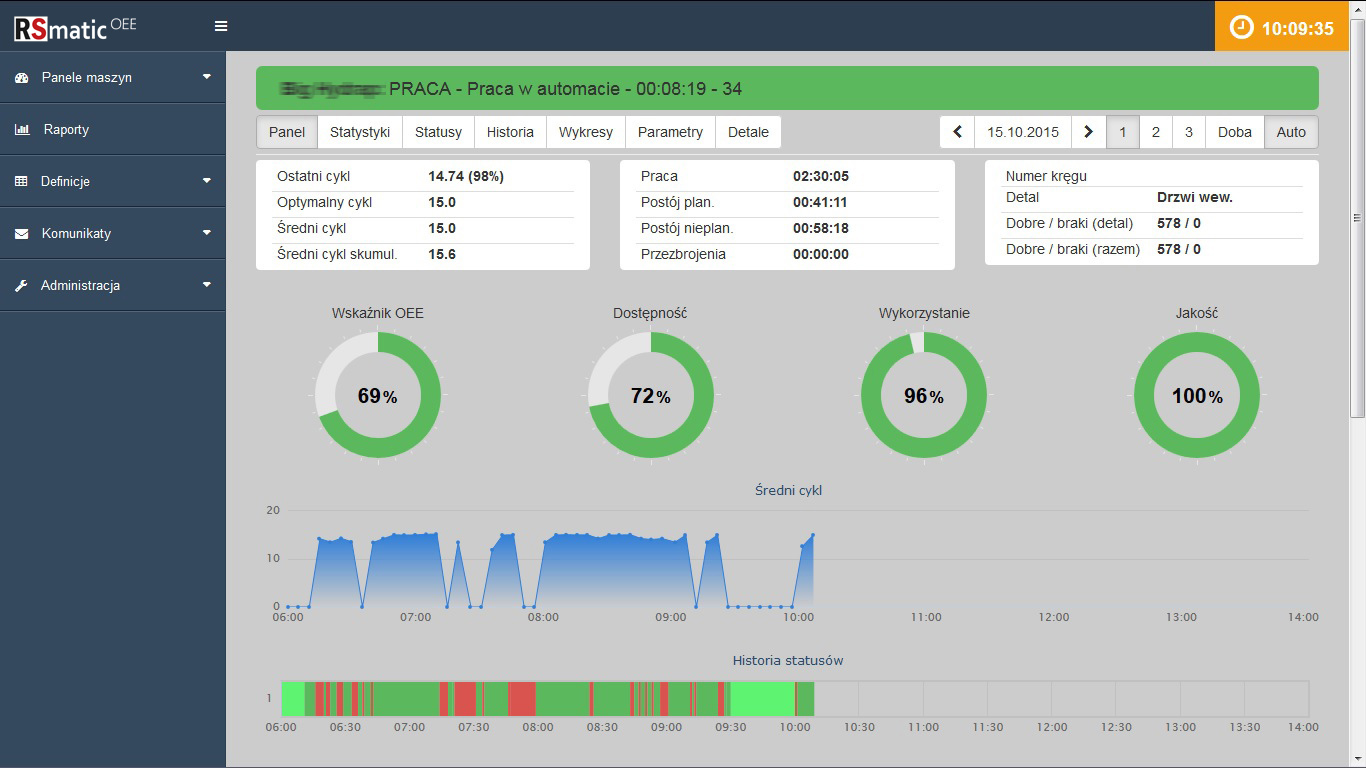Select the Doba full-day button
This screenshot has width=1366, height=768.
(1235, 132)
